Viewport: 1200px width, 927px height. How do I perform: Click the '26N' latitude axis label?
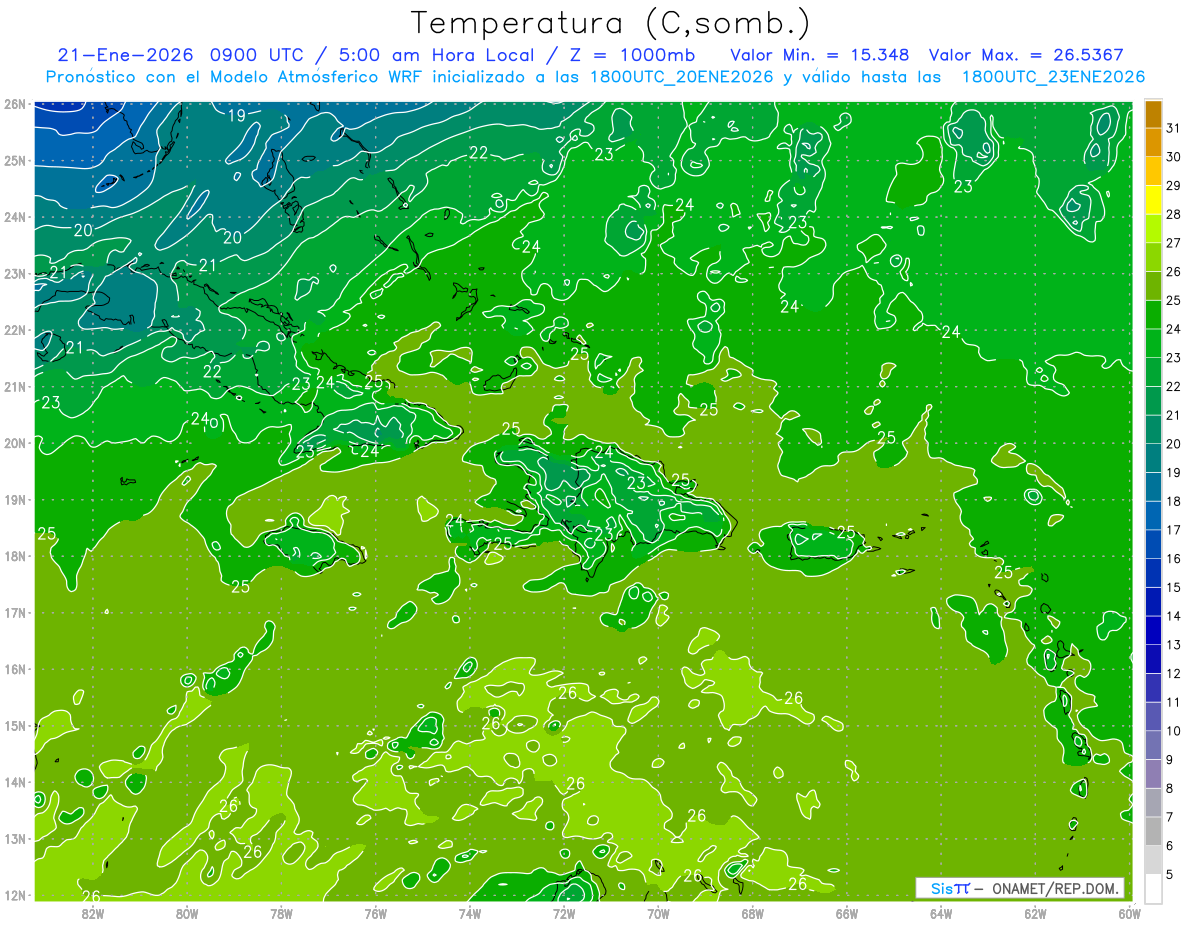point(15,104)
